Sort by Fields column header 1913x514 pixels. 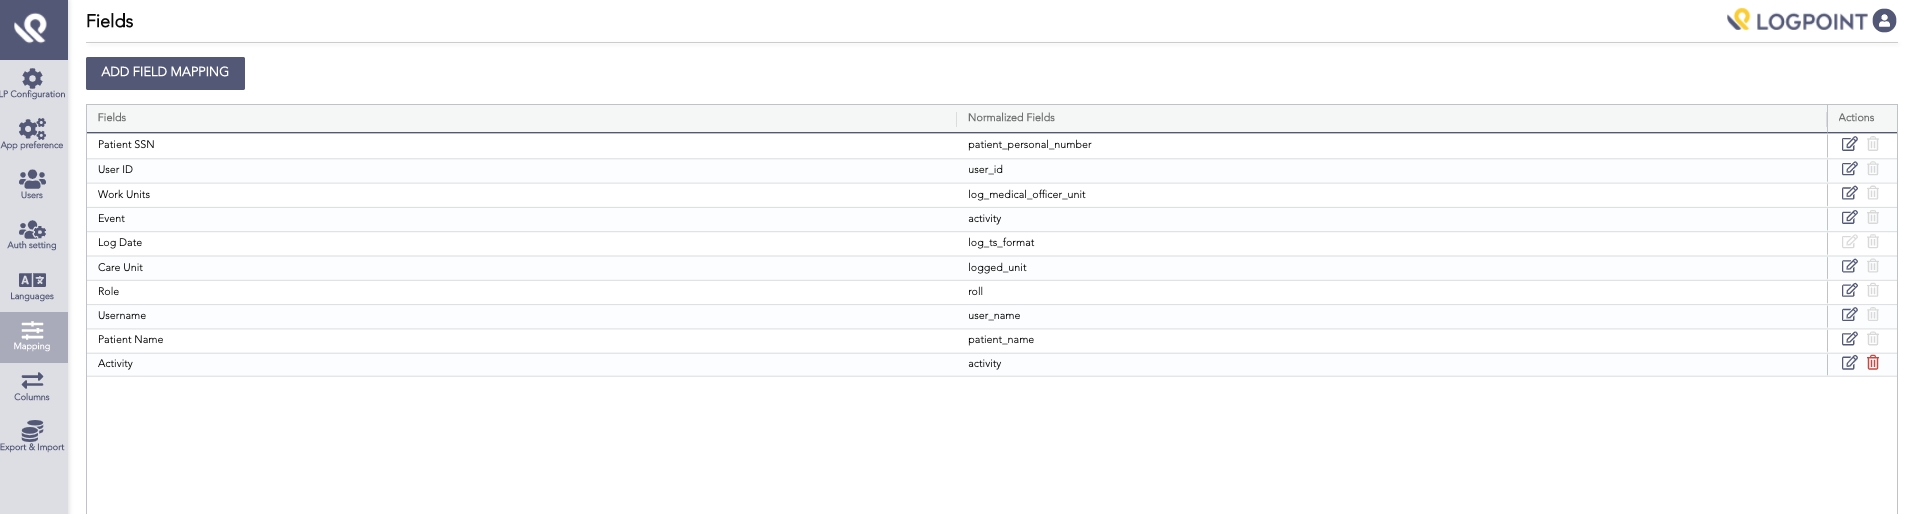[x=112, y=118]
